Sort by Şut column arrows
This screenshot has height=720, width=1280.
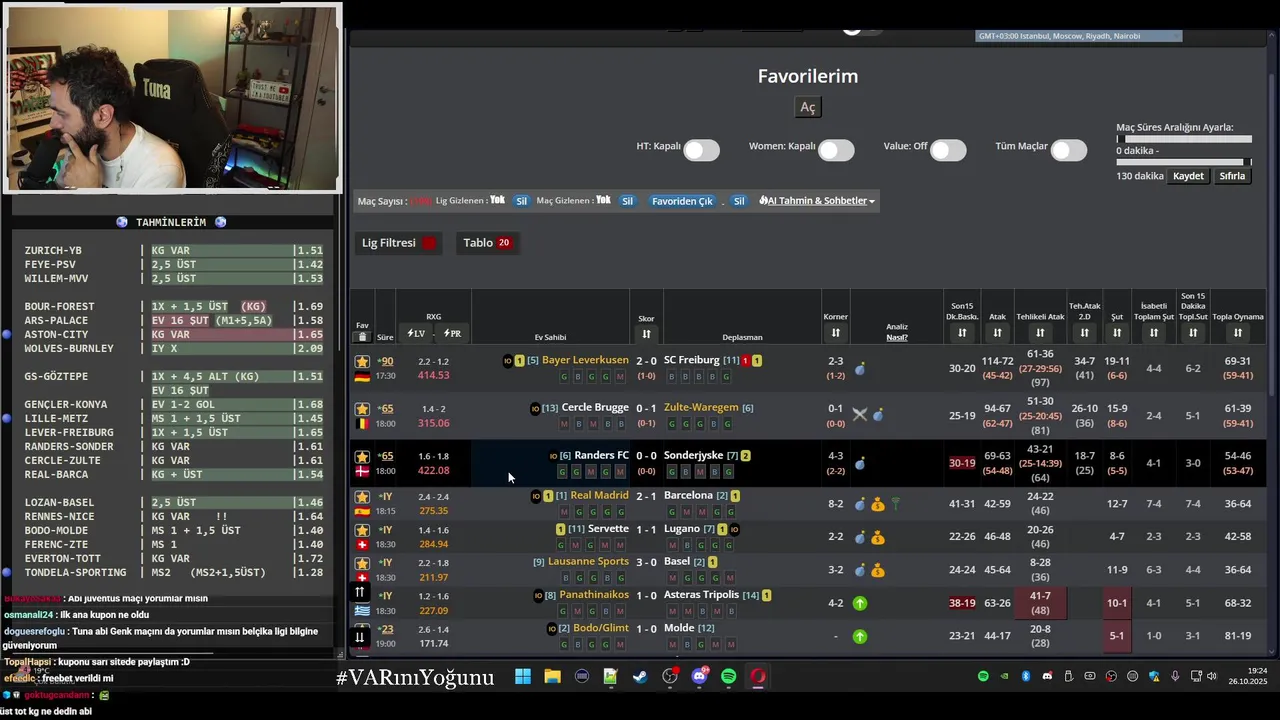pos(1117,333)
